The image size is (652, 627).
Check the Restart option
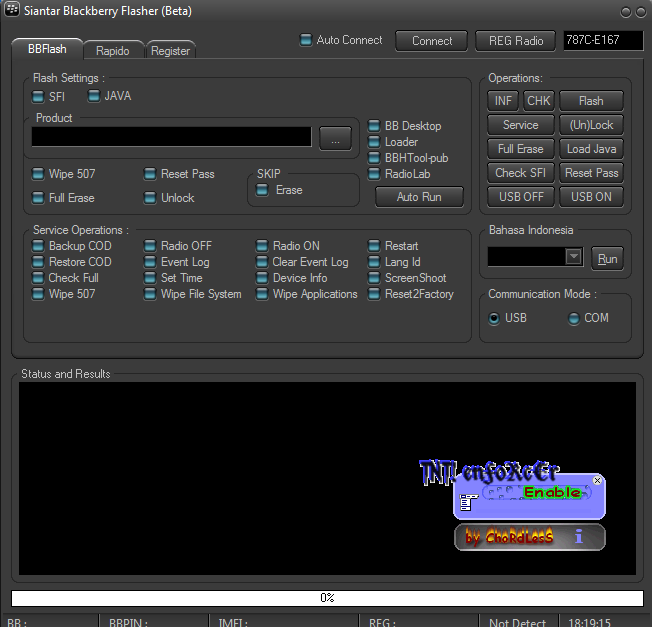click(374, 246)
